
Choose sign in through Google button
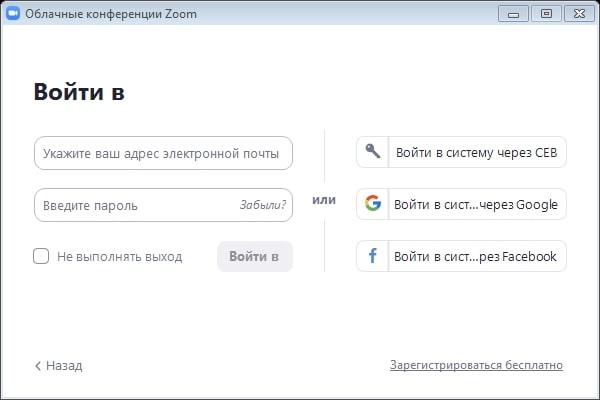pos(461,204)
